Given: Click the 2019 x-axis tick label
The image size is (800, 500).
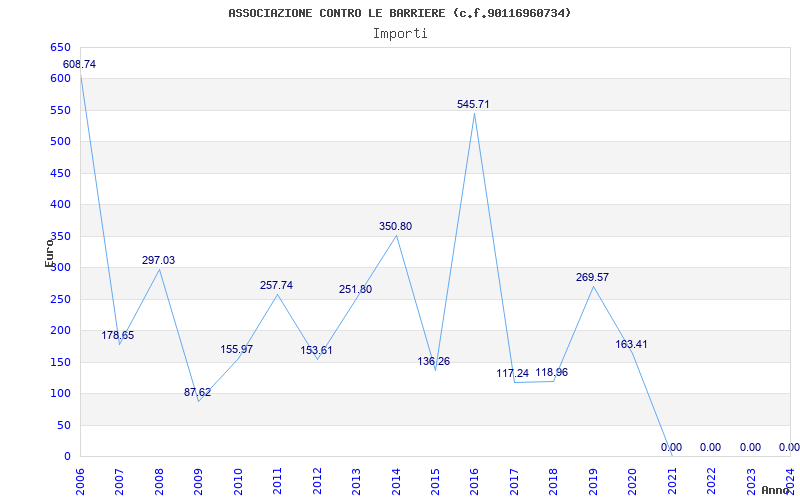Looking at the screenshot, I should [x=593, y=482].
